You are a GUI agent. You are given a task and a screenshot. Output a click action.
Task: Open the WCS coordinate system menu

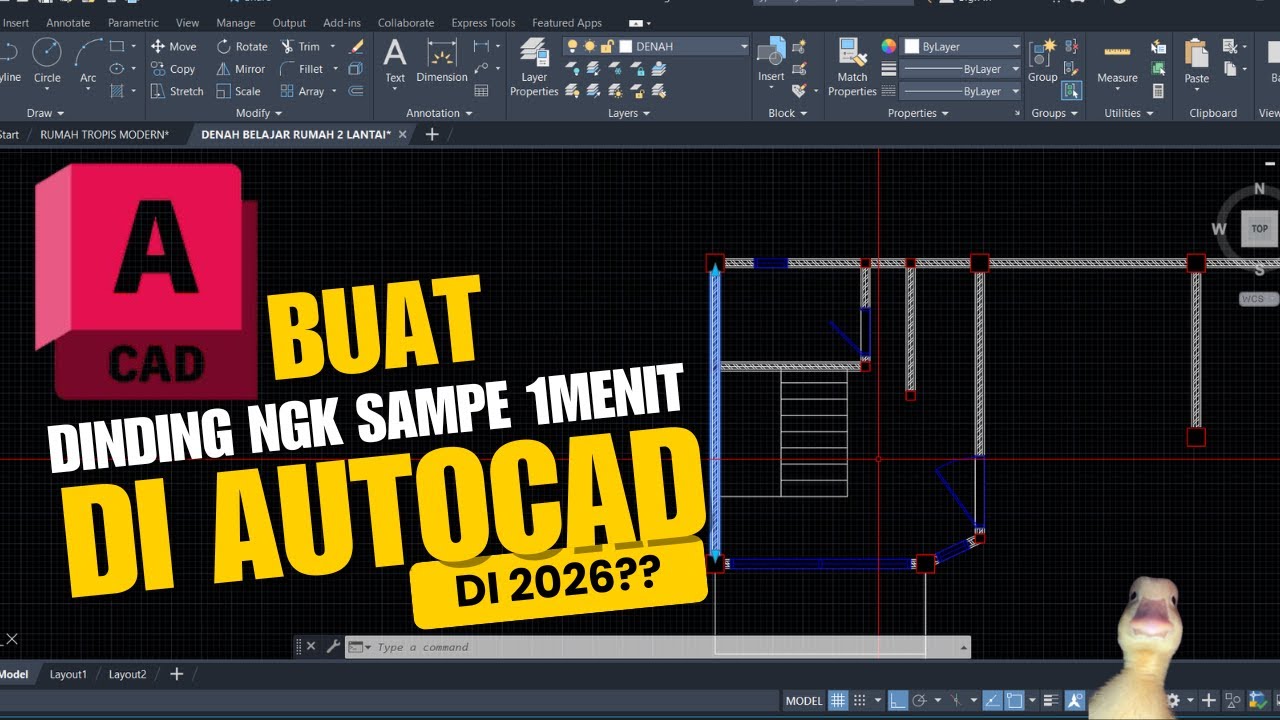point(1258,299)
